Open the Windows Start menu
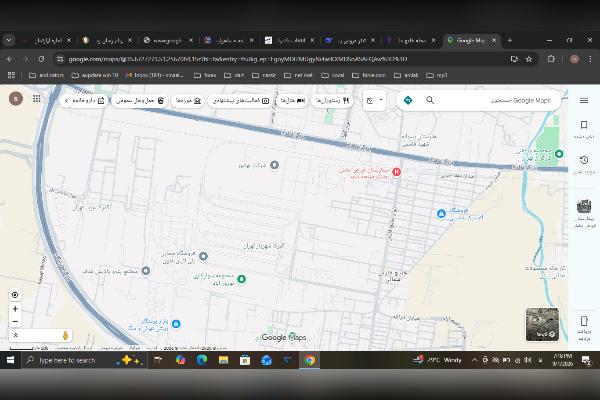Viewport: 600px width, 400px height. 10,360
